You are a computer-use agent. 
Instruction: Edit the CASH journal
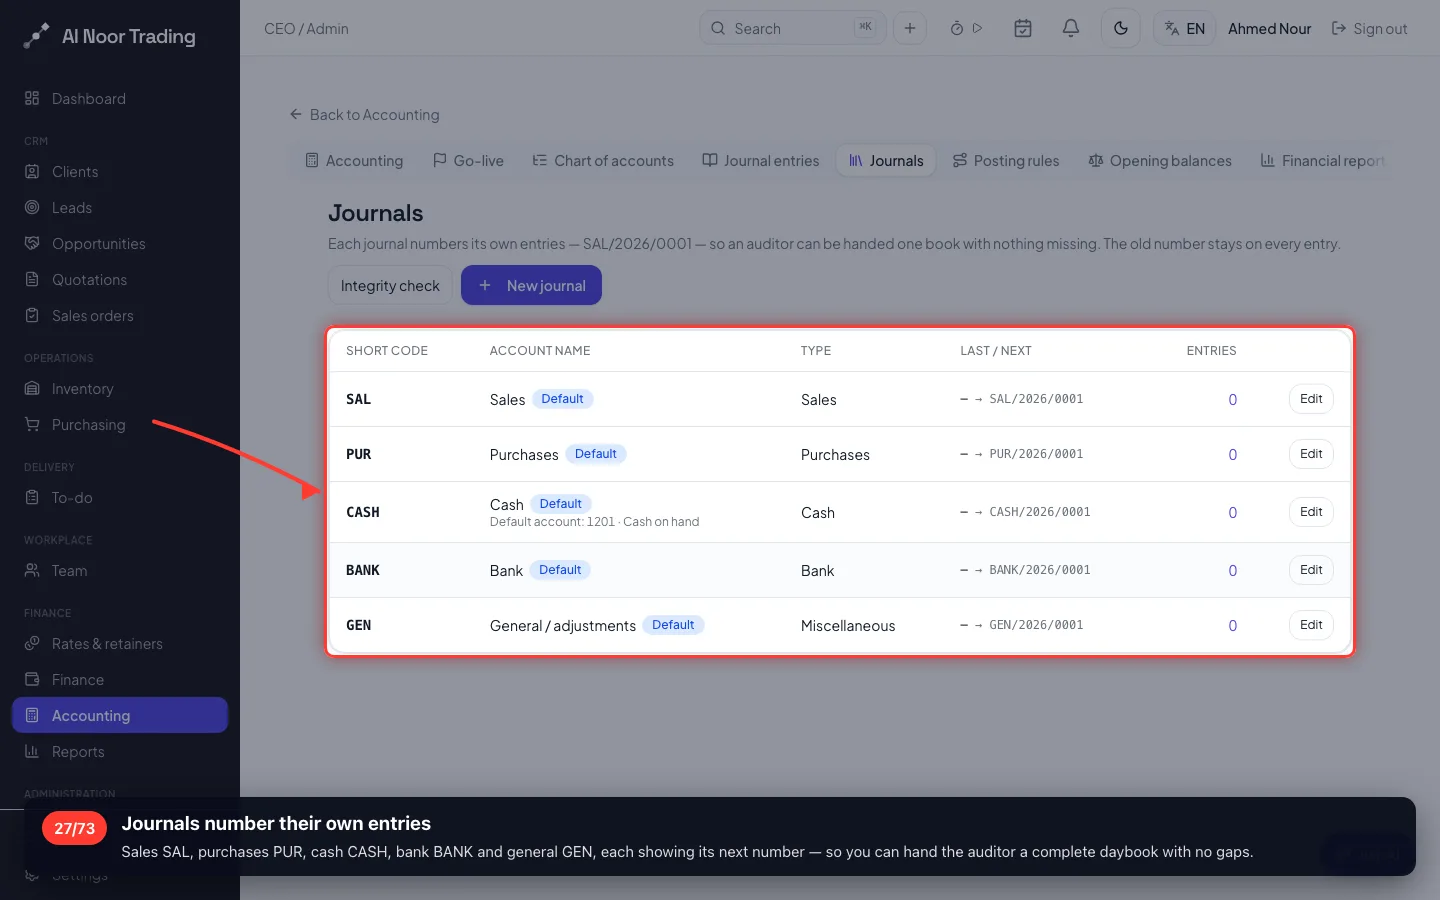click(x=1311, y=512)
